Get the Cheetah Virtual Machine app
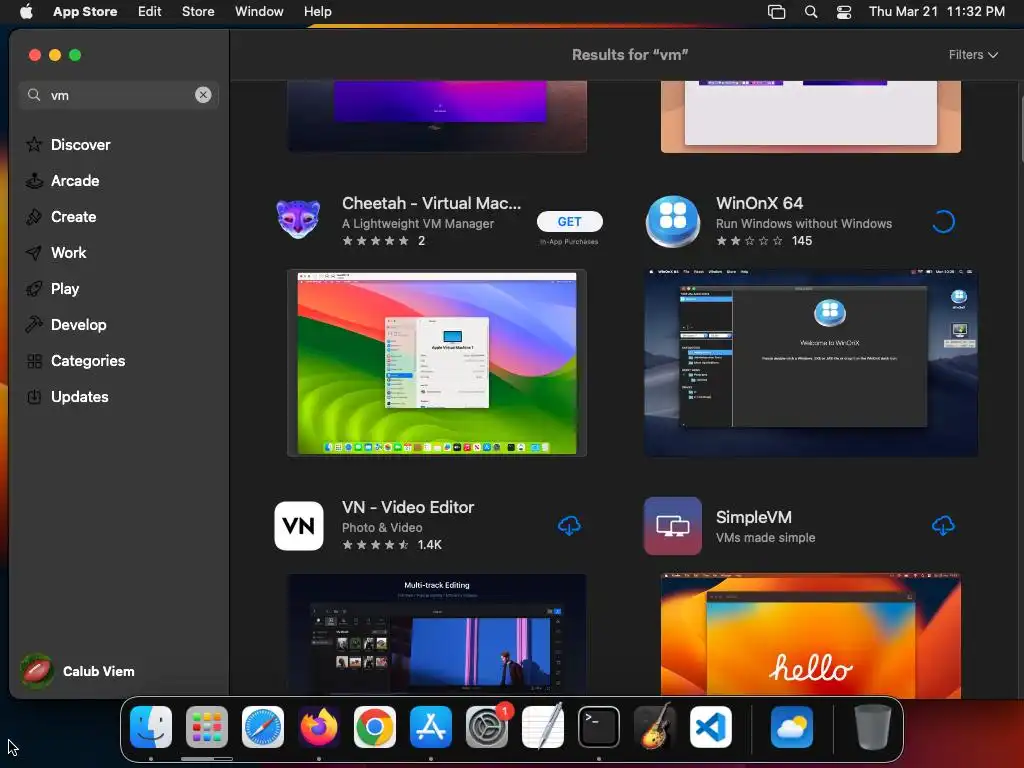The height and width of the screenshot is (768, 1024). [569, 221]
